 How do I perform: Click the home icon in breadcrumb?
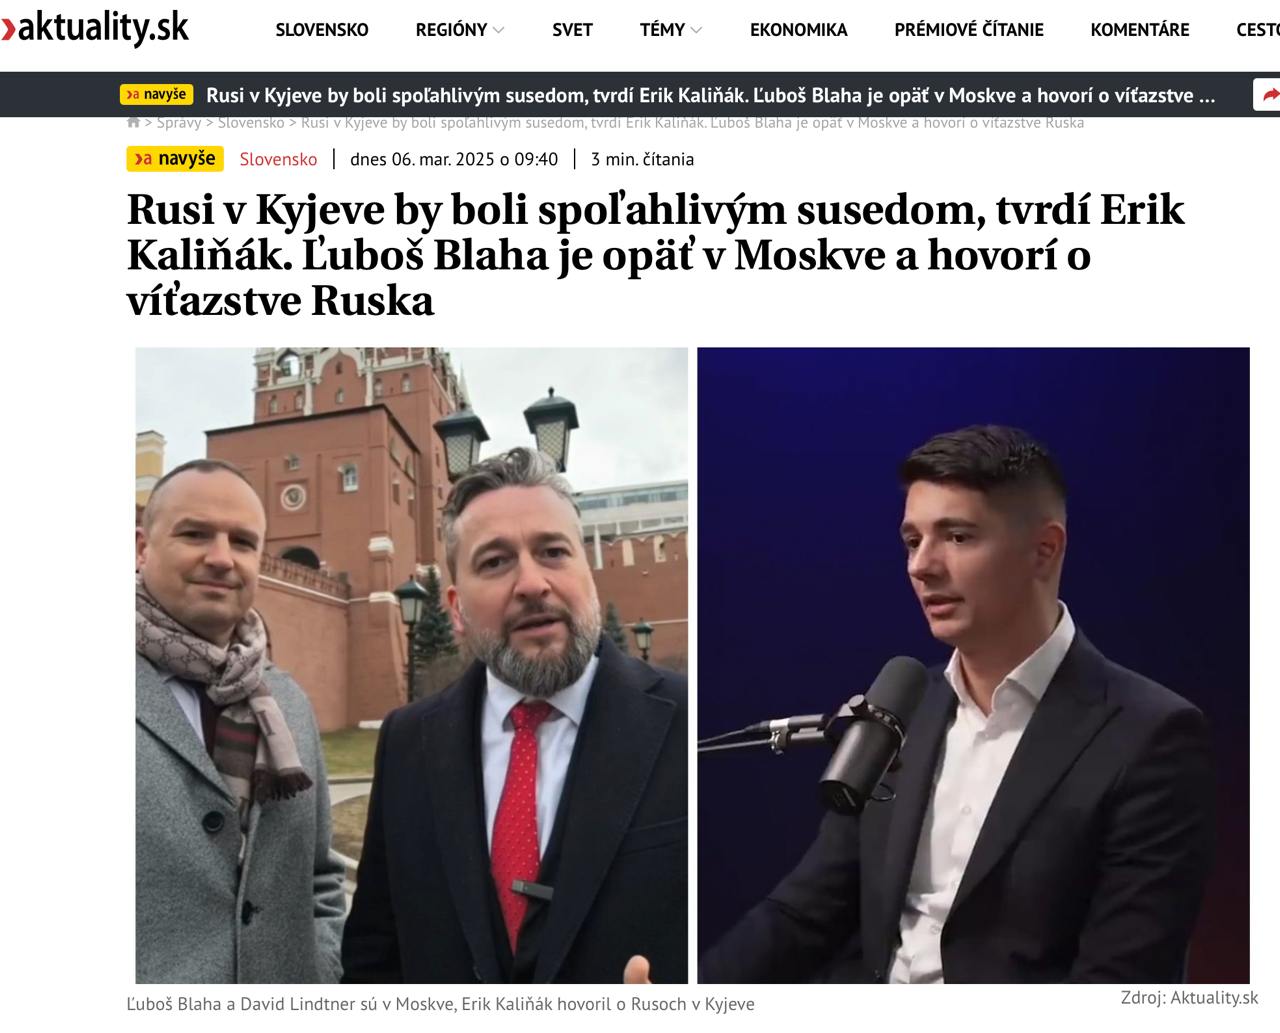133,122
